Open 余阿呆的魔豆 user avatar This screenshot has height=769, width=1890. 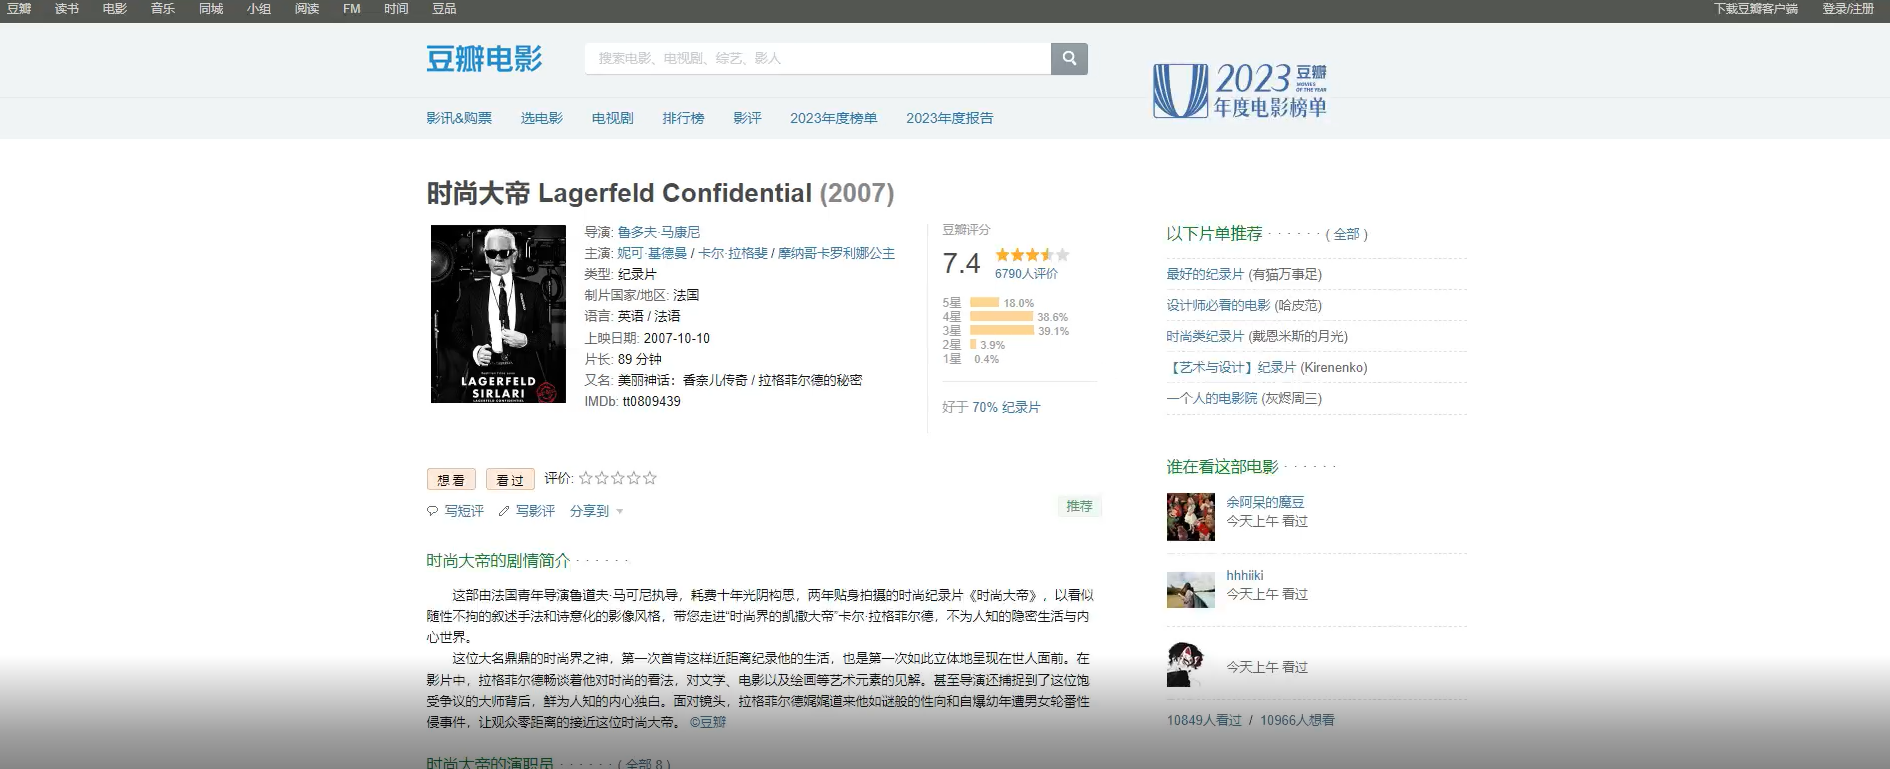[1190, 517]
